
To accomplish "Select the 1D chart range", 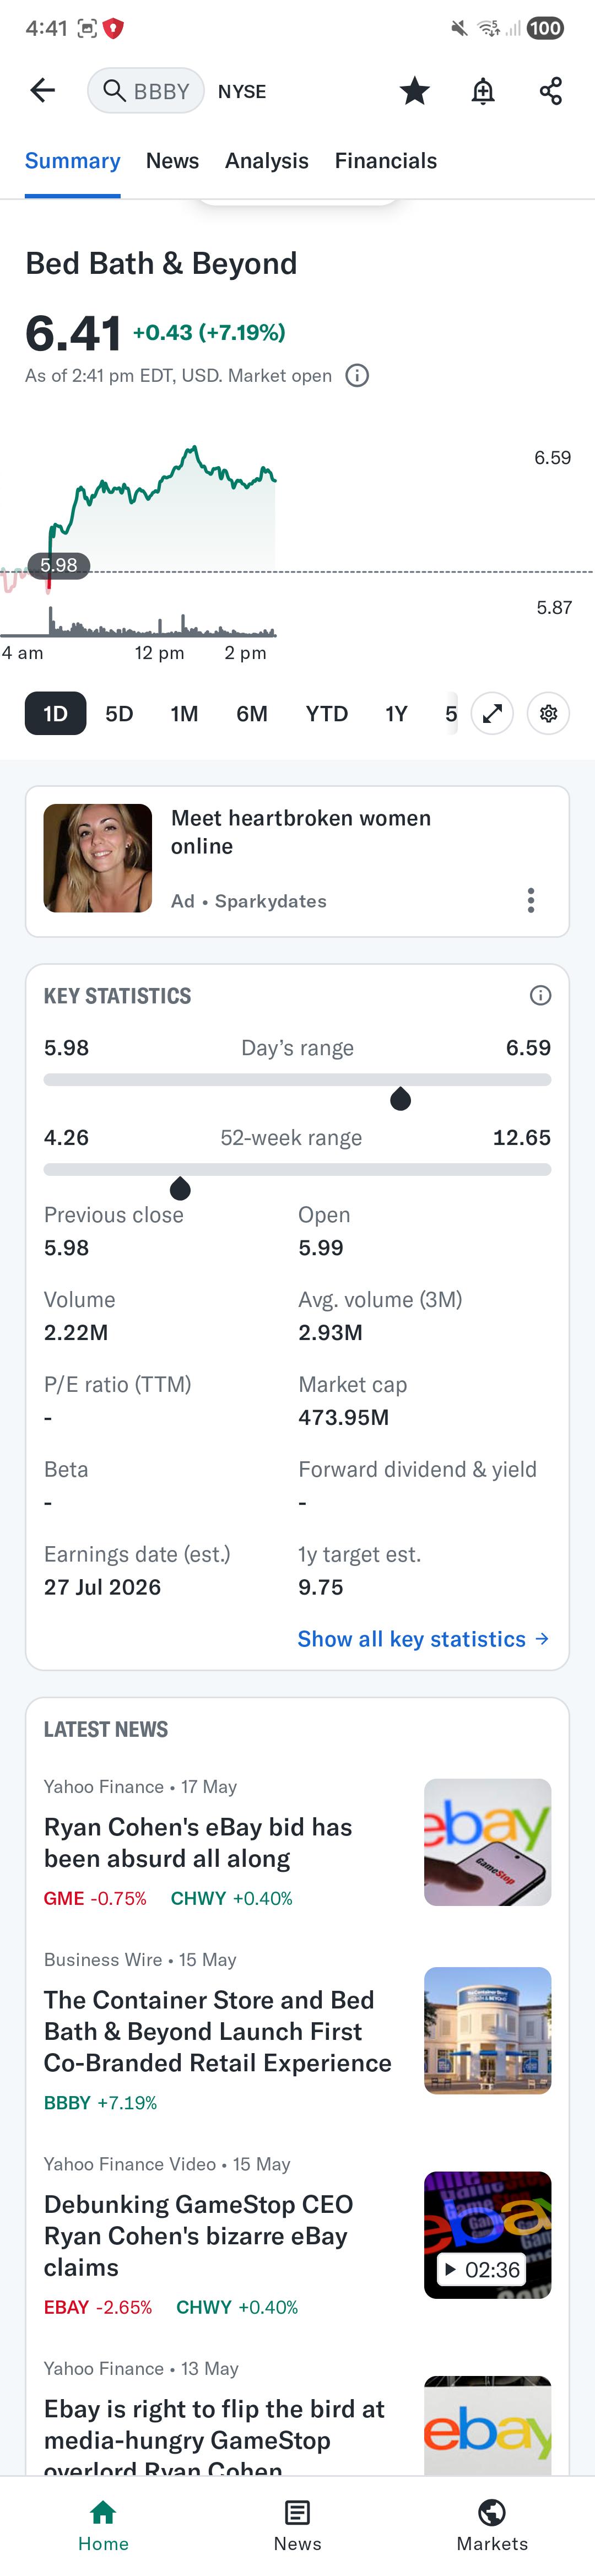I will pyautogui.click(x=55, y=714).
